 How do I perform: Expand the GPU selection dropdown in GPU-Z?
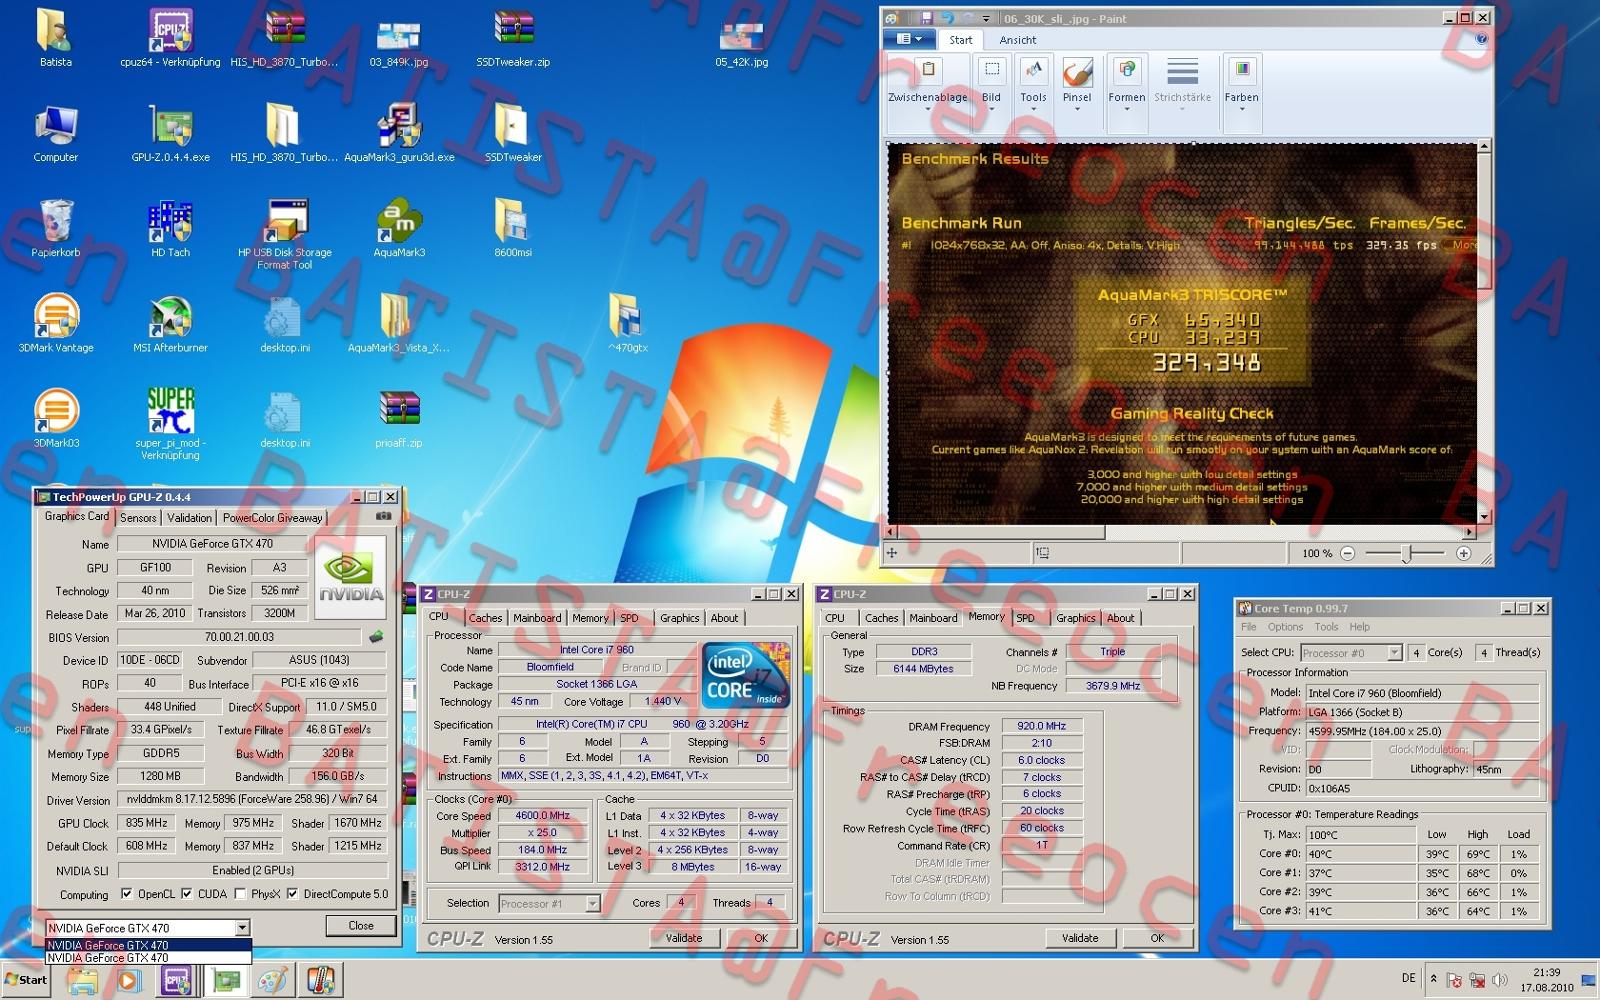242,928
